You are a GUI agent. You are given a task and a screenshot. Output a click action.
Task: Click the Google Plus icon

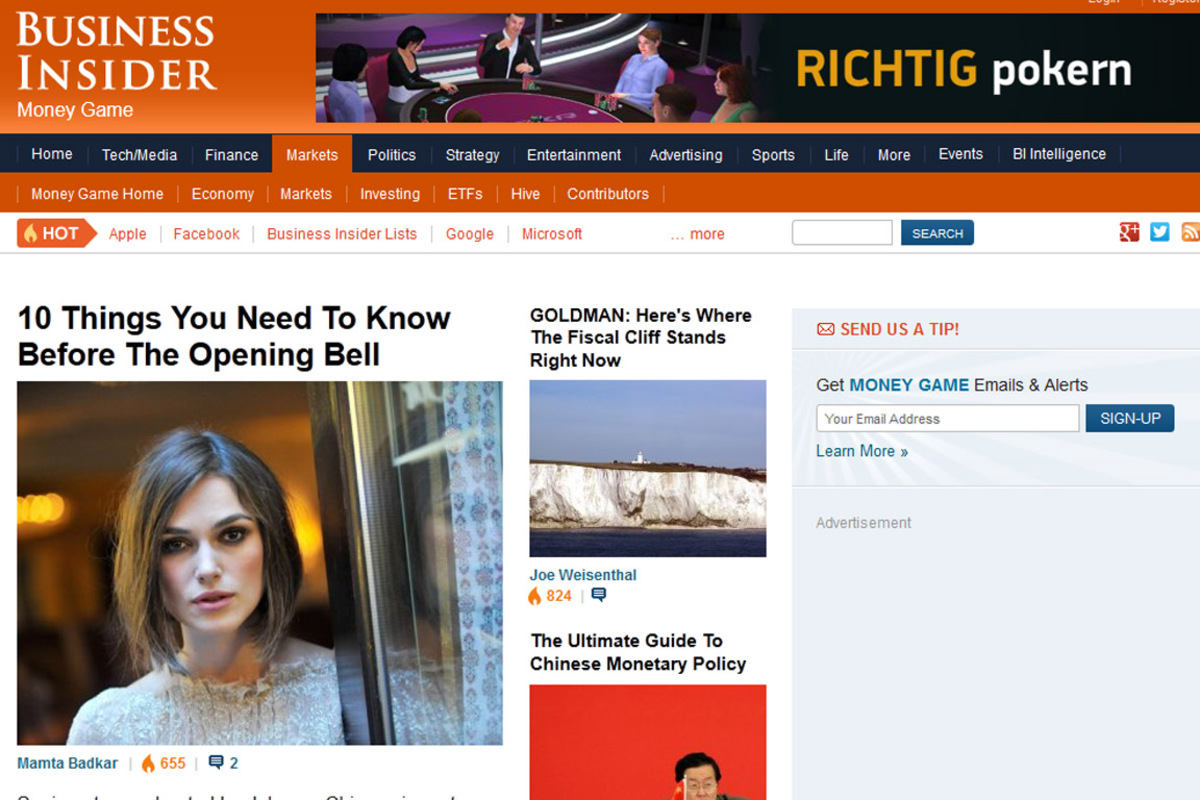[1130, 233]
